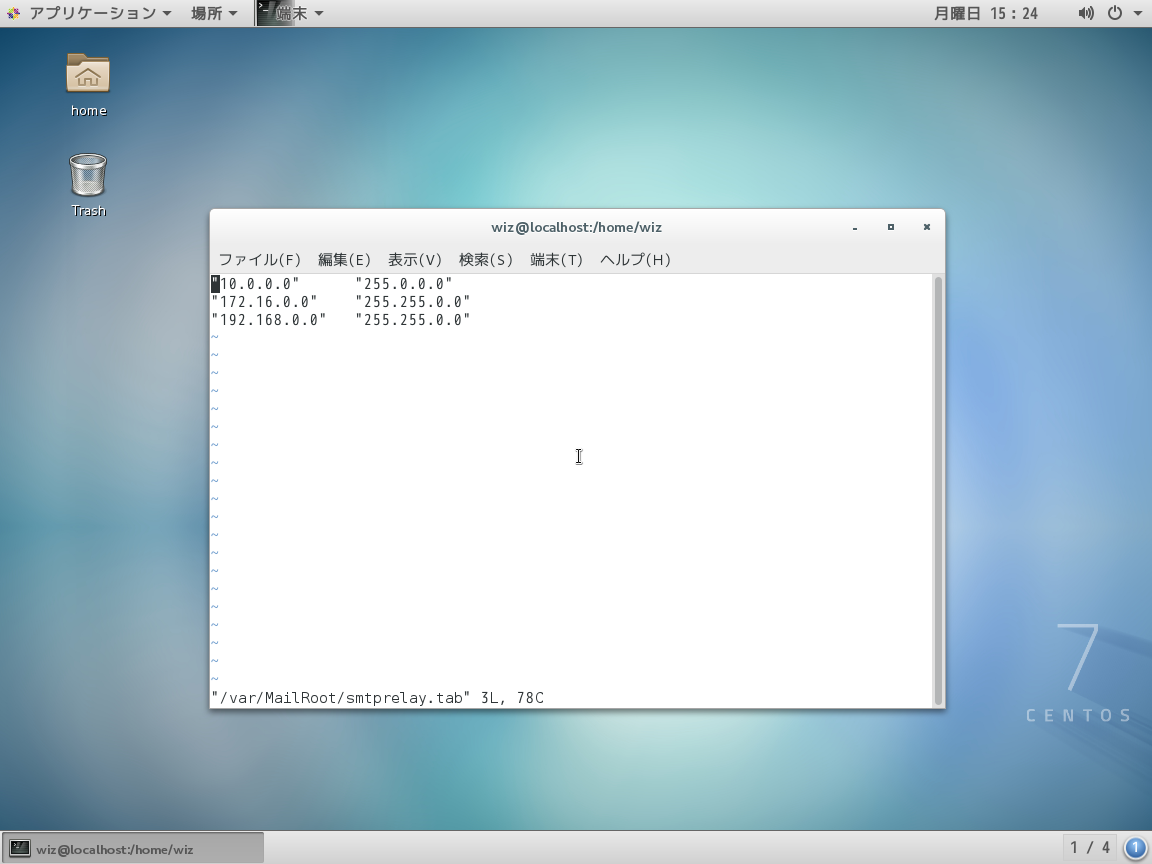This screenshot has height=864, width=1152.
Task: Click the volume speaker icon in top panel
Action: click(1086, 13)
